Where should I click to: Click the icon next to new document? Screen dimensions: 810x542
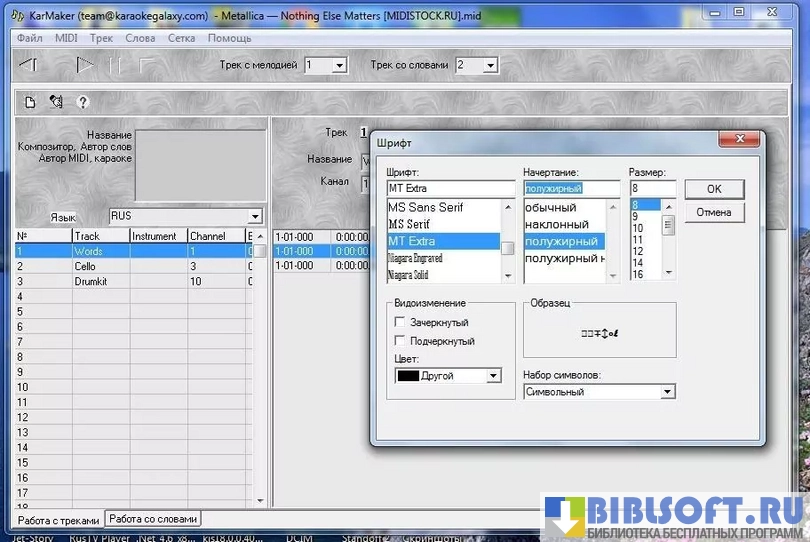click(x=56, y=101)
